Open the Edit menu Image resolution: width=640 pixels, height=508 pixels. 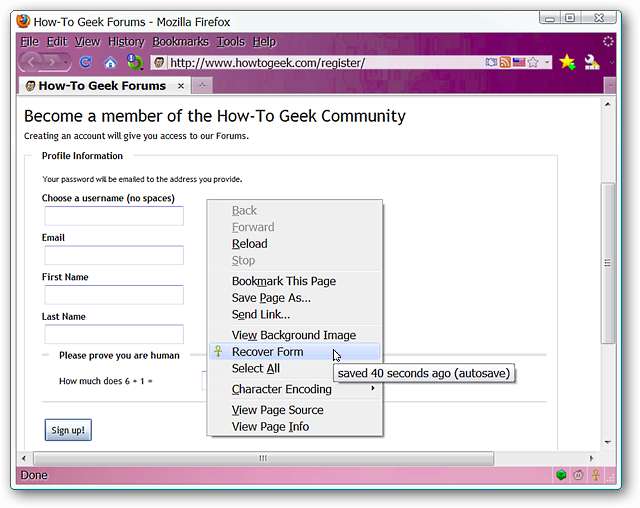(57, 42)
